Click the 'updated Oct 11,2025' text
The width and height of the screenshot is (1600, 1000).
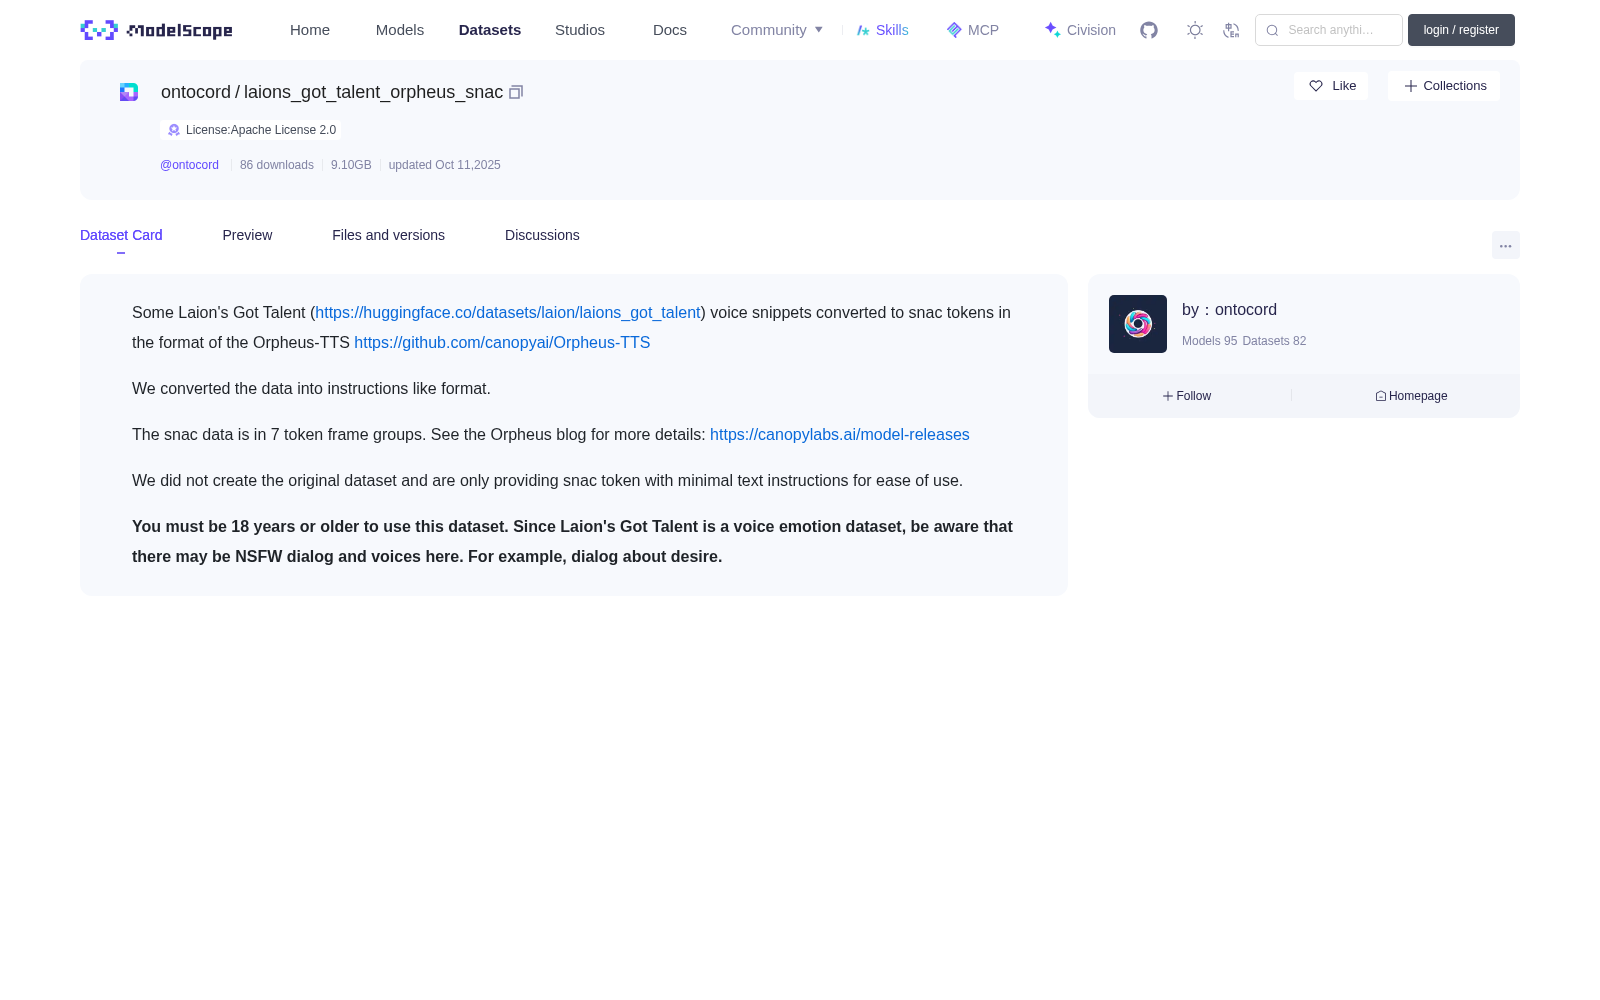tap(445, 165)
